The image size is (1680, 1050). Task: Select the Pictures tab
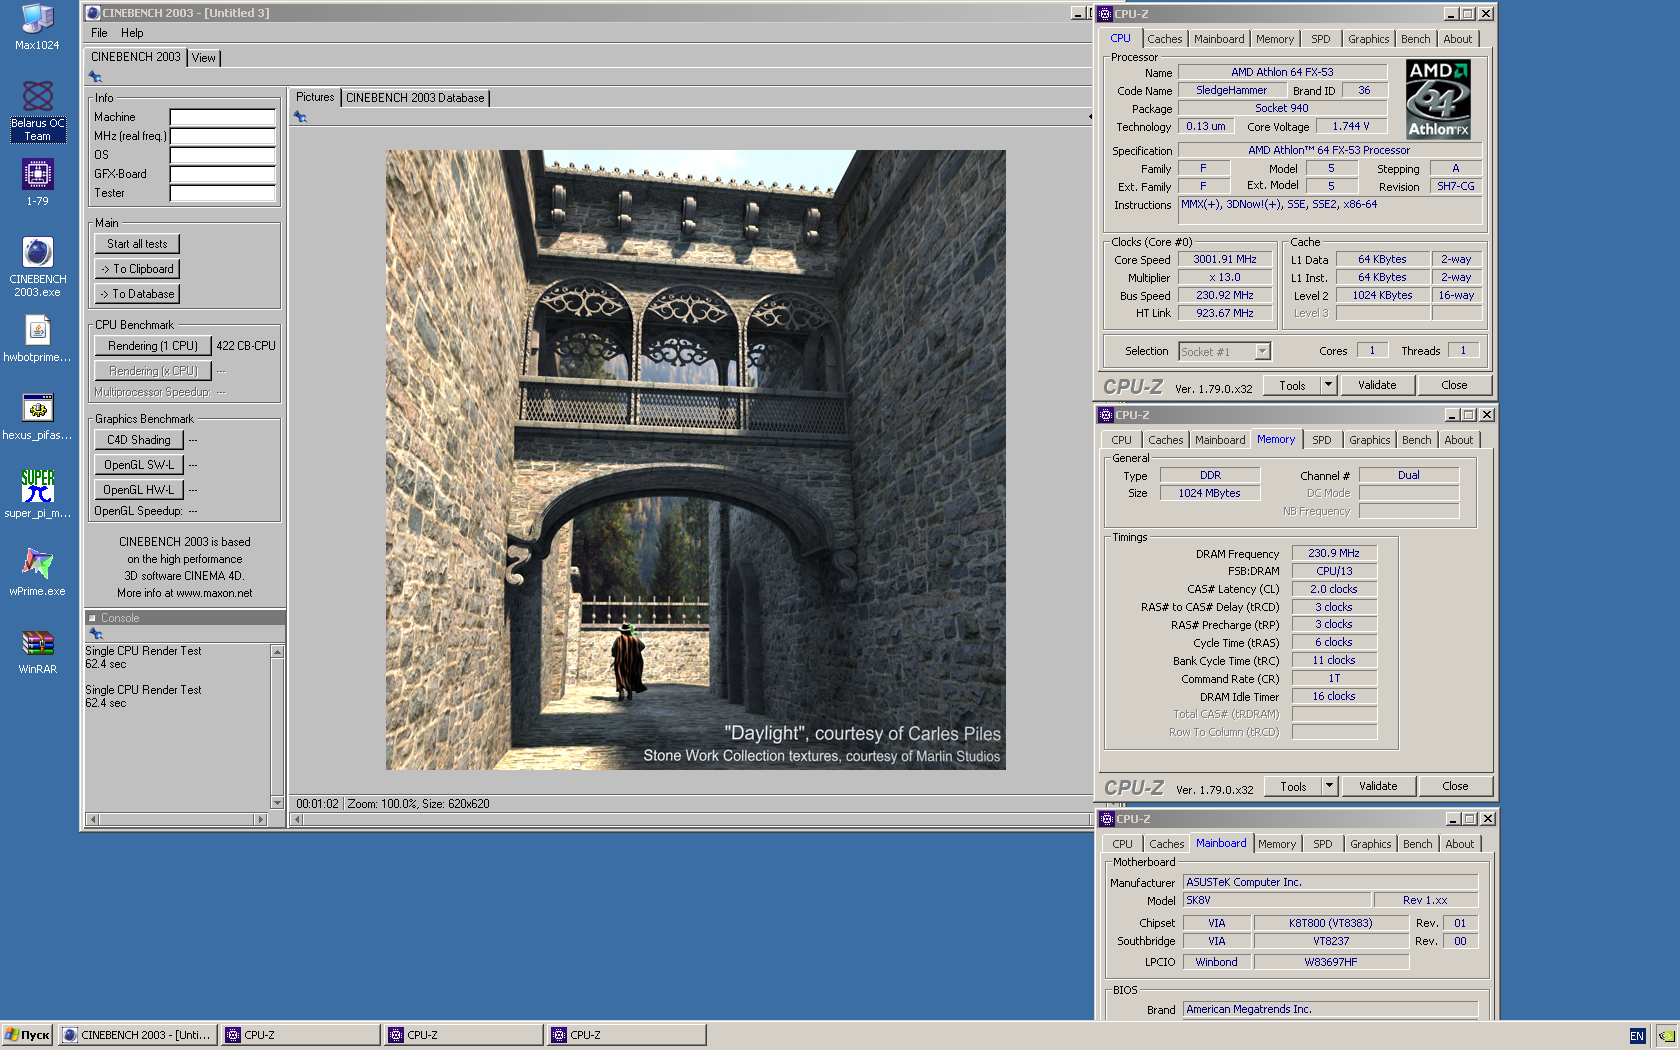click(x=315, y=97)
